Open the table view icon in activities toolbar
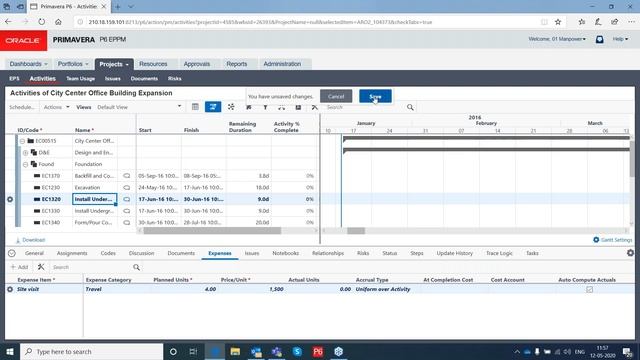The width and height of the screenshot is (640, 360). coord(195,107)
